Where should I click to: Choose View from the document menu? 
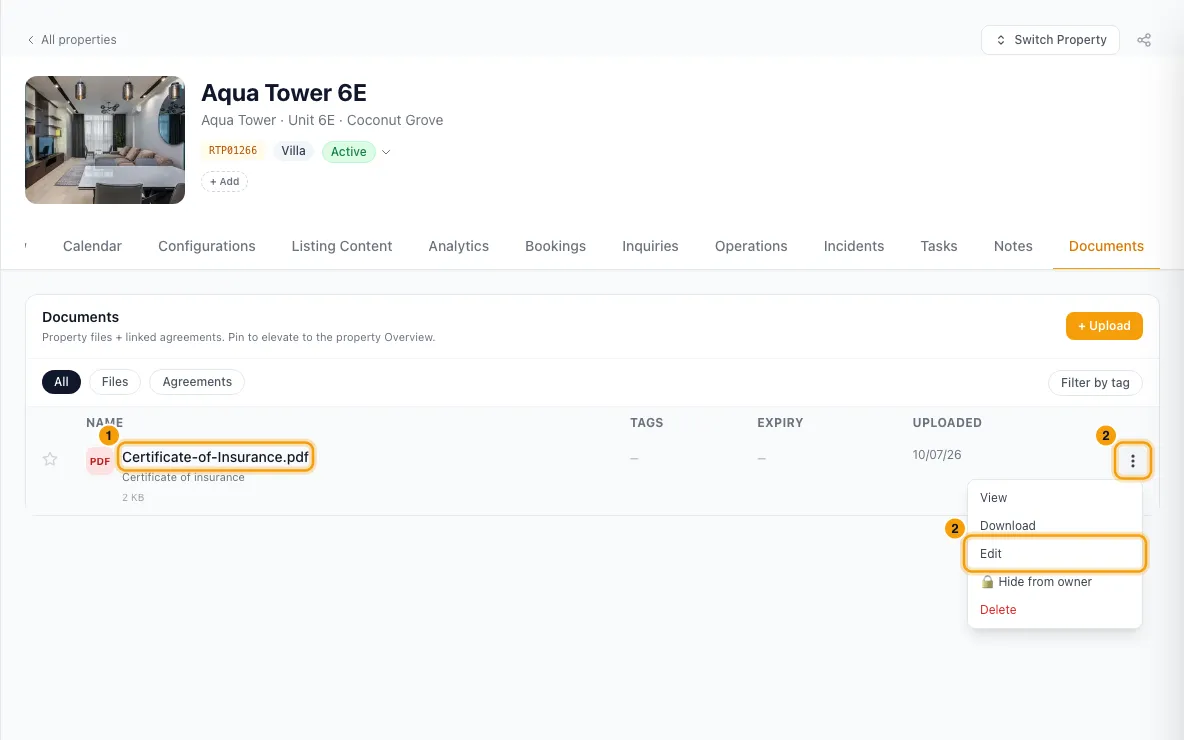coord(1054,498)
